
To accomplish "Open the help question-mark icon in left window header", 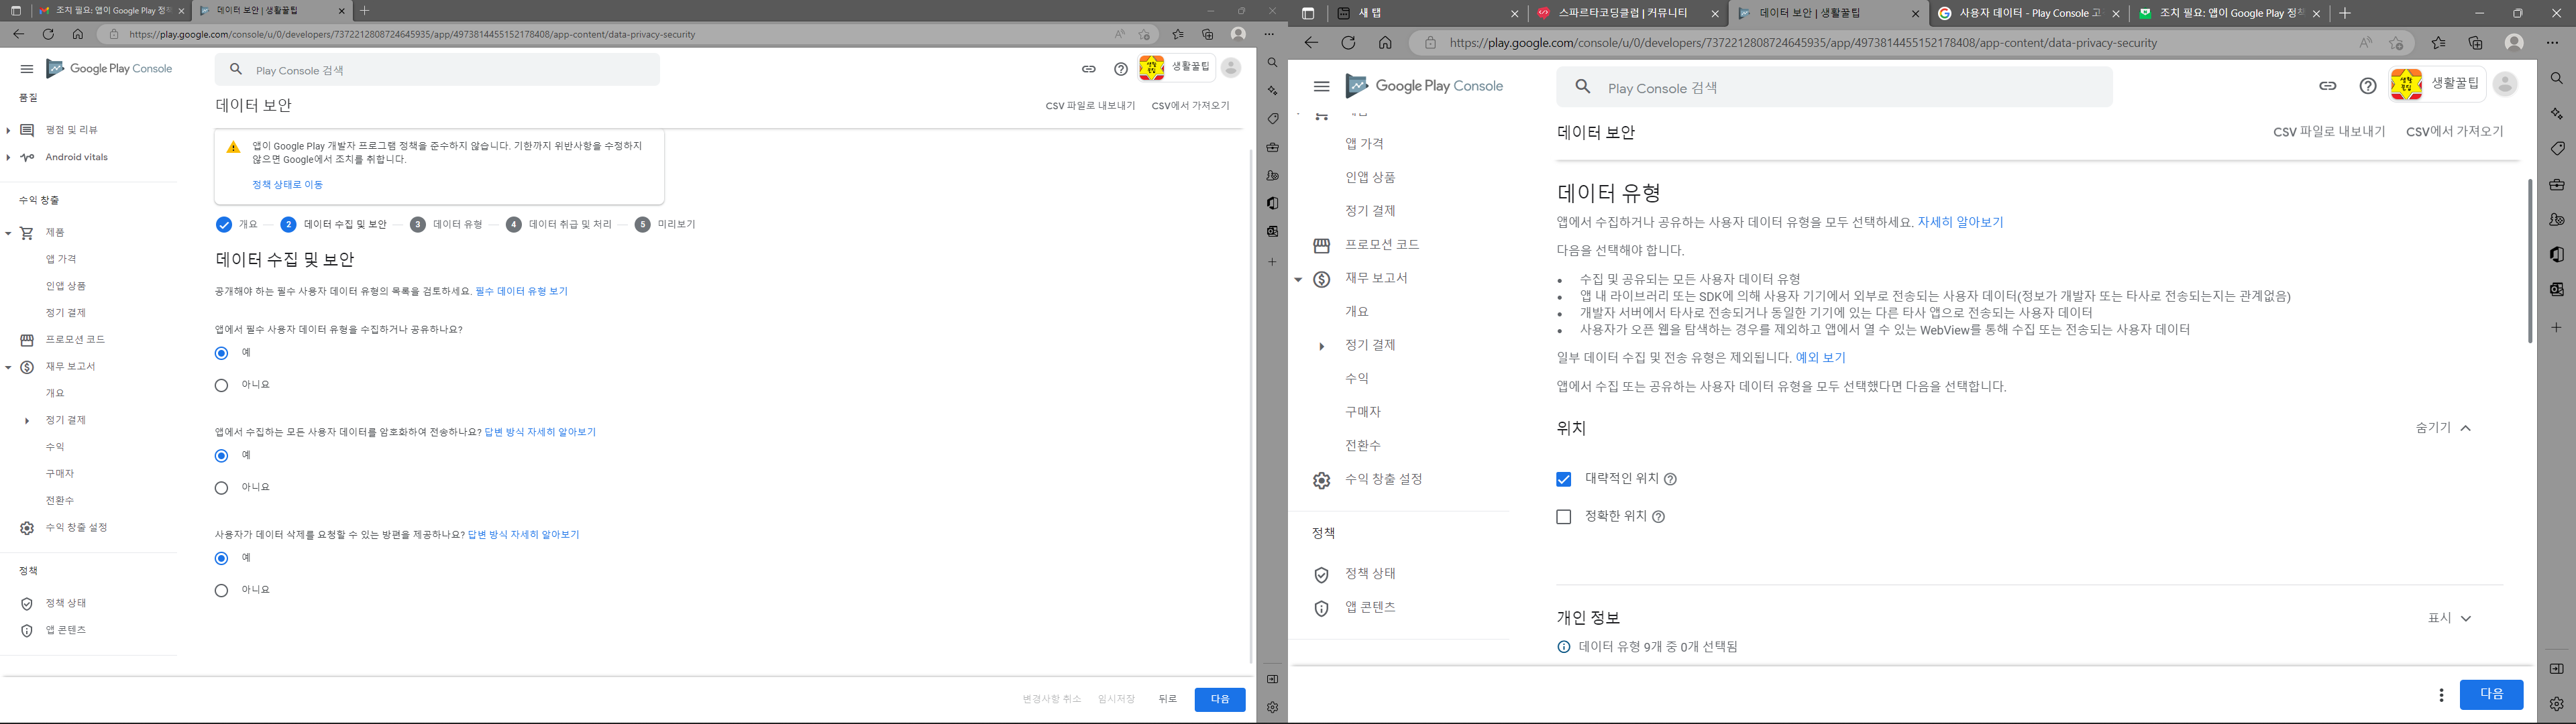I will pyautogui.click(x=1121, y=69).
